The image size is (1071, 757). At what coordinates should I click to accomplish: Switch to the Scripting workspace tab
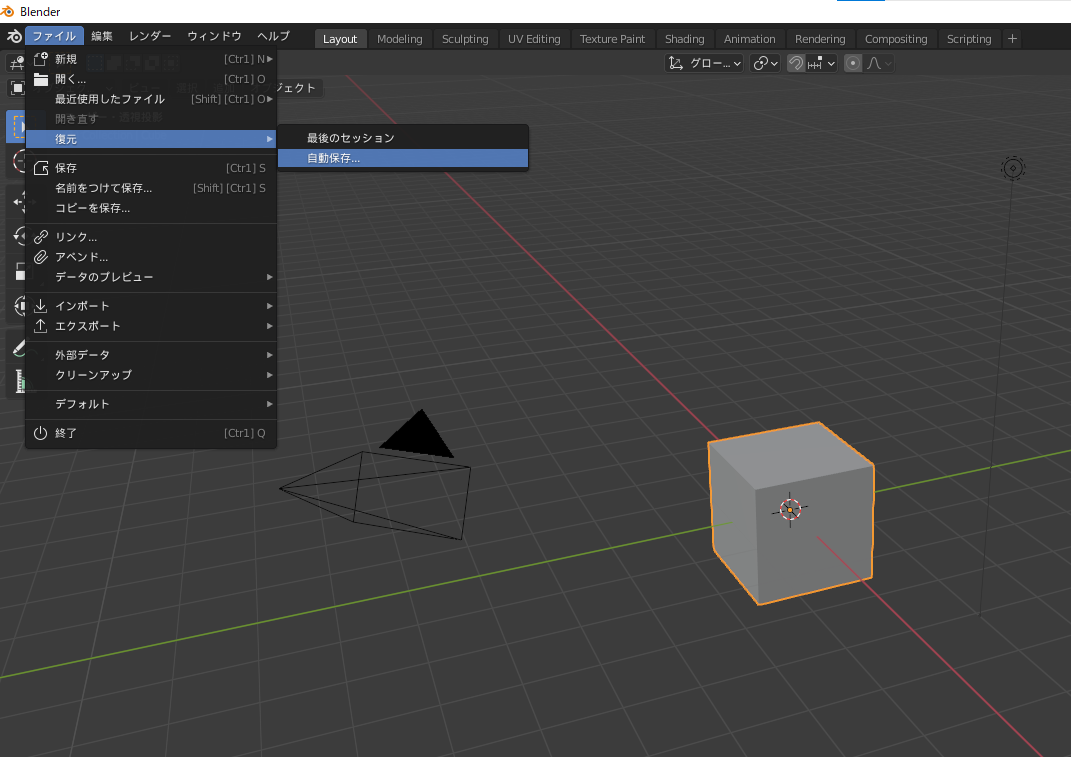click(969, 39)
